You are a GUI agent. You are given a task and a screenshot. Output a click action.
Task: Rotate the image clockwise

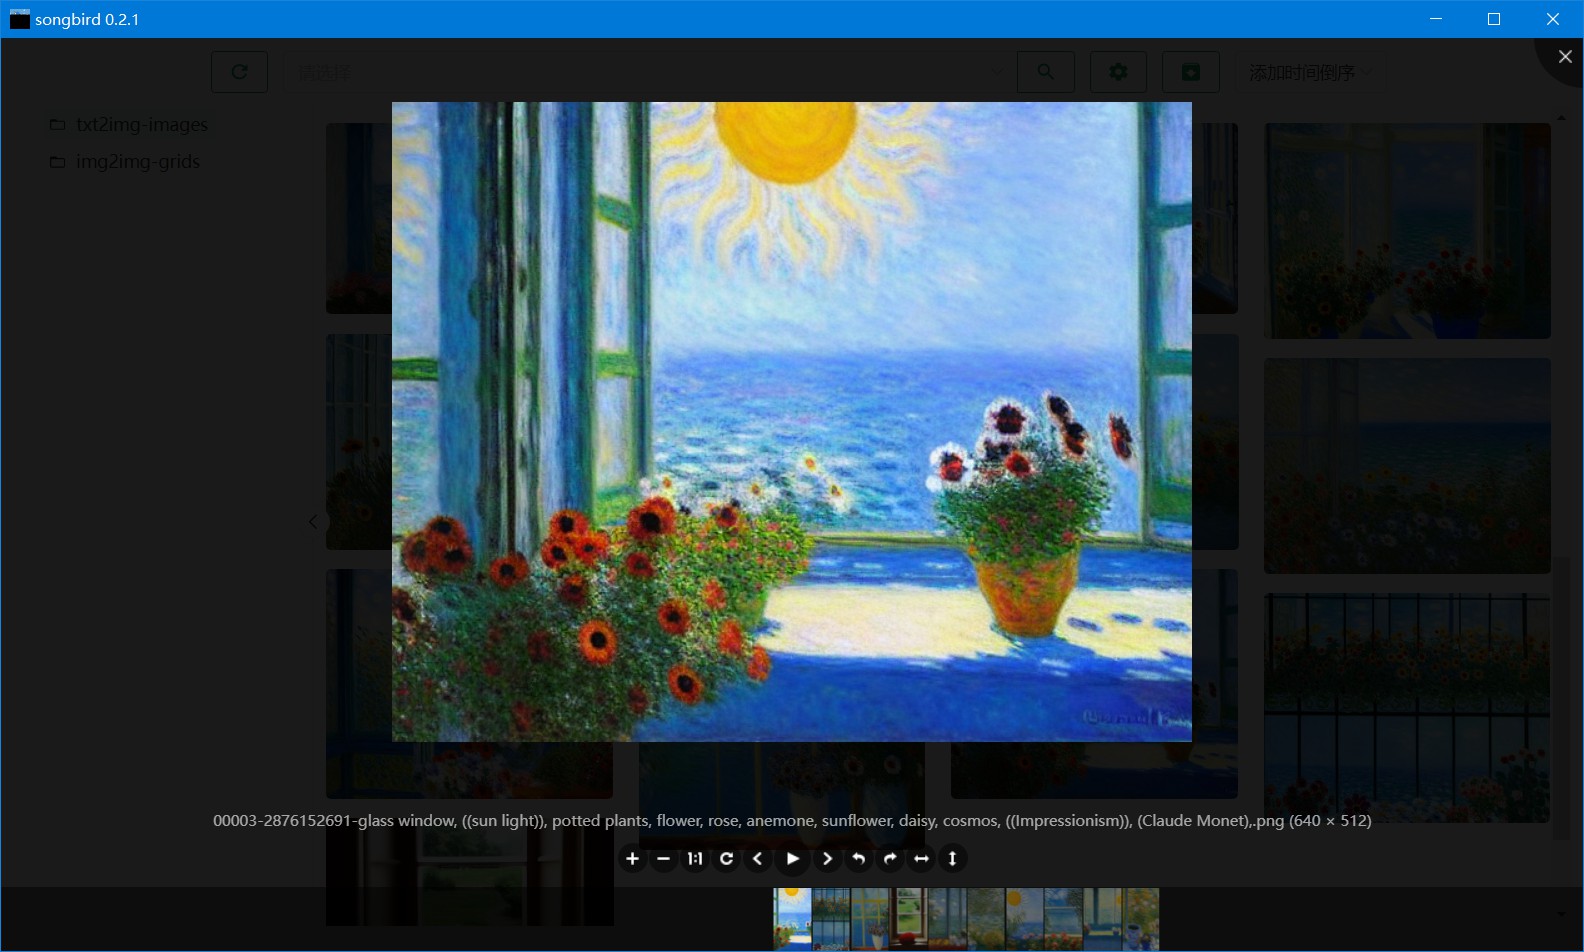tap(890, 858)
